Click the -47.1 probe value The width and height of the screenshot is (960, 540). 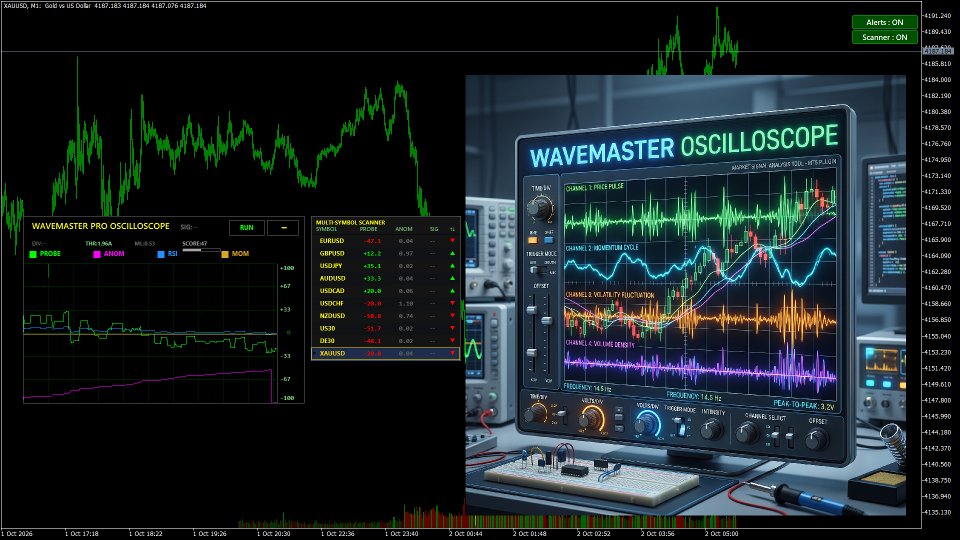tap(372, 241)
